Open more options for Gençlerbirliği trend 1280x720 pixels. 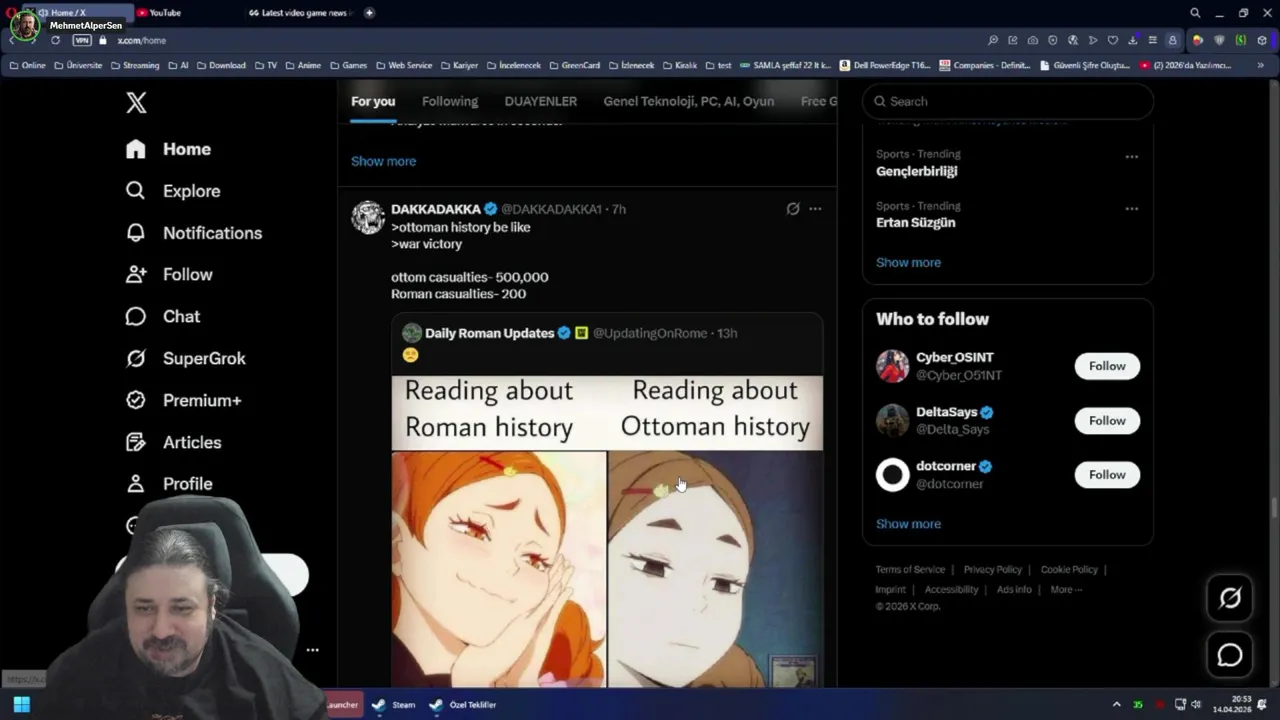[x=1132, y=157]
